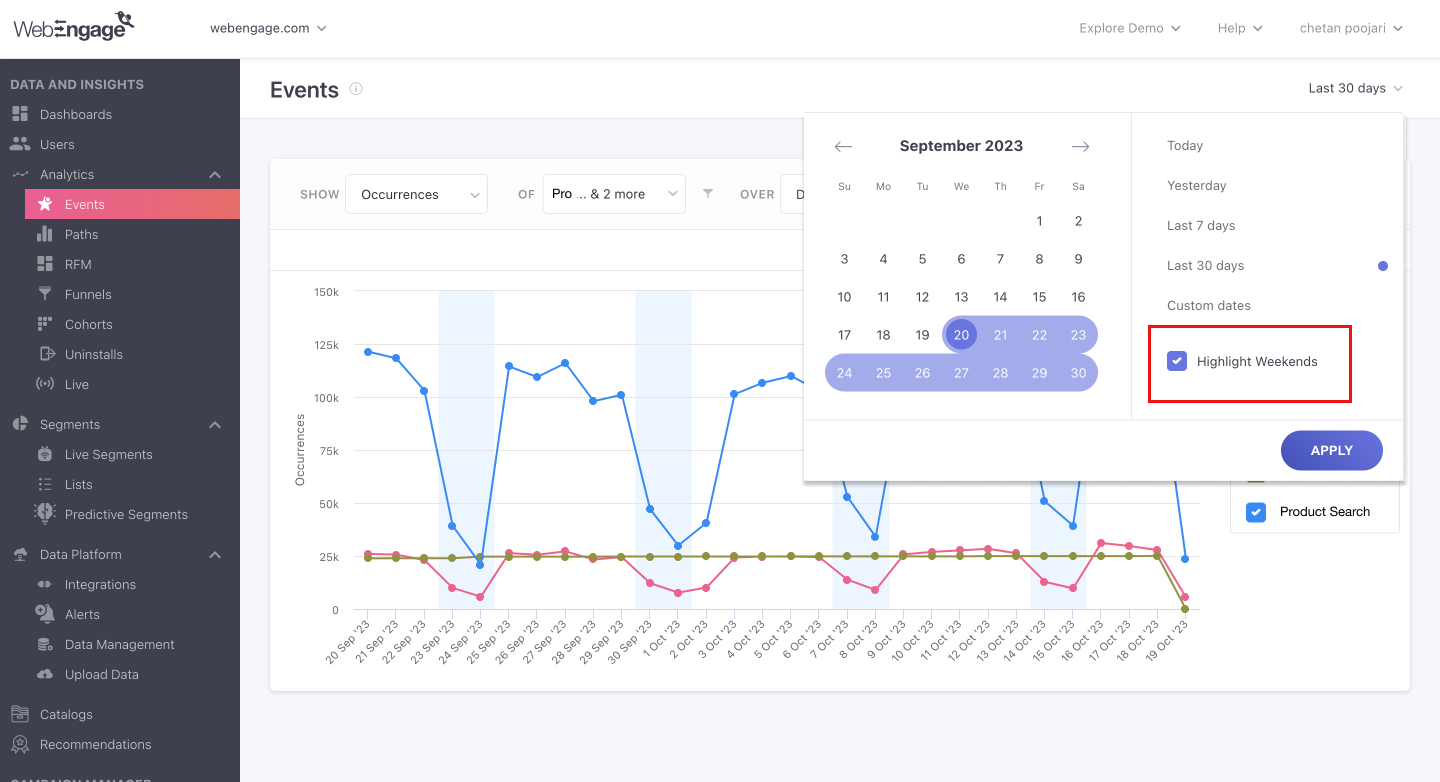
Task: Open chetan poojari user menu
Action: click(x=1351, y=28)
